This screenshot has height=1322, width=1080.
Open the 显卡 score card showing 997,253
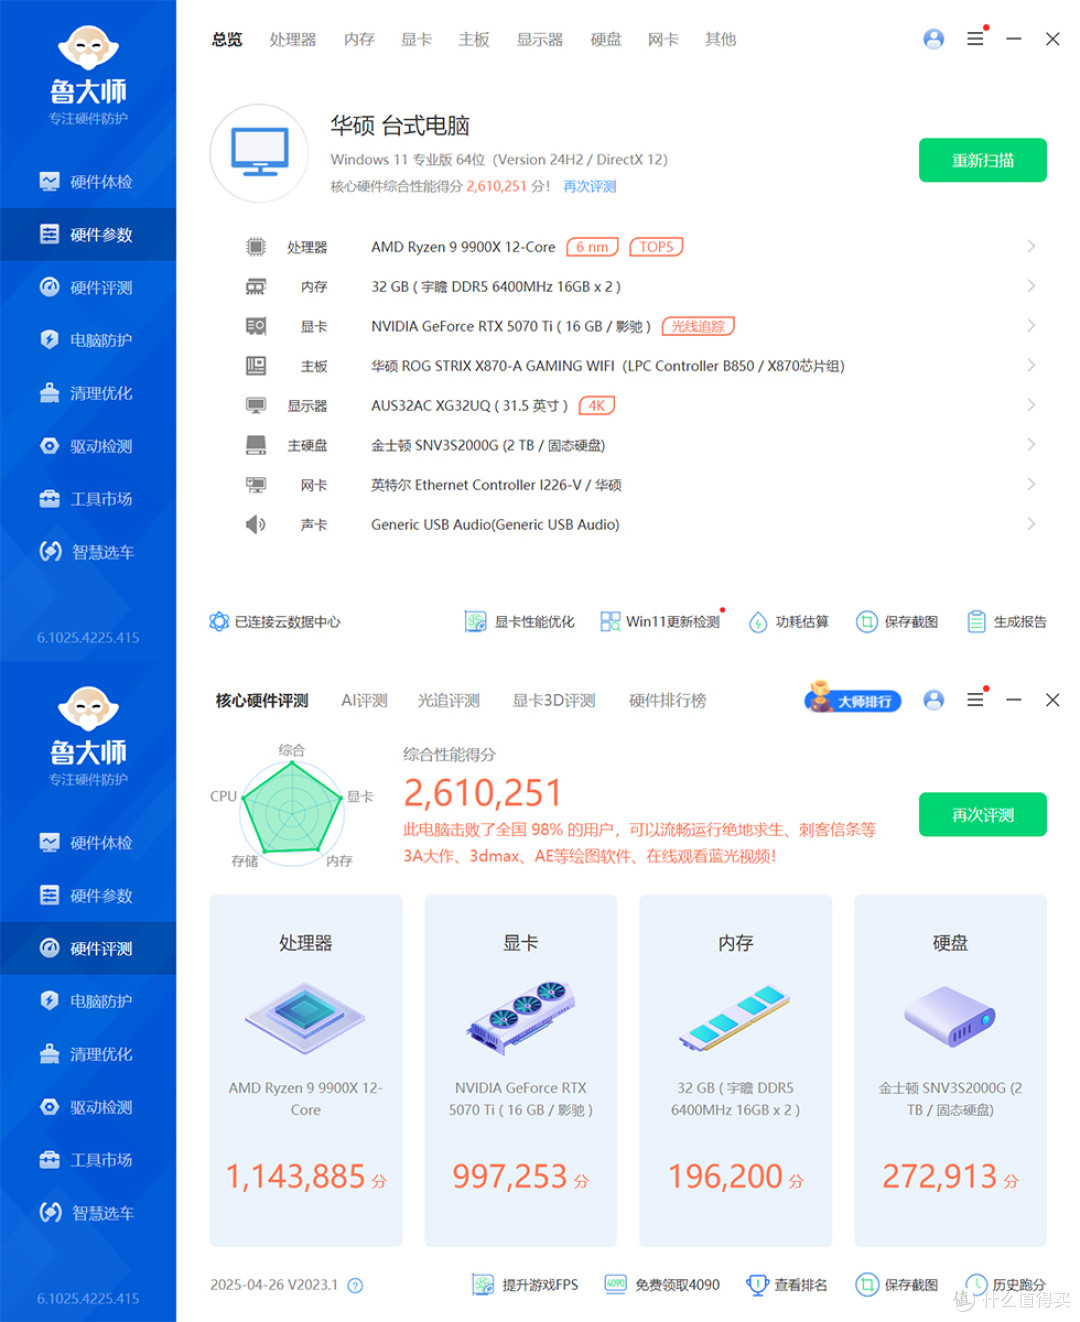pyautogui.click(x=521, y=1071)
